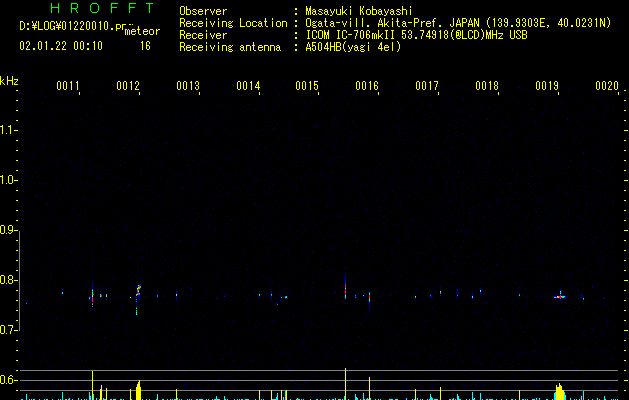Select the Ogata-vill. Akita-Pref. JAPAN location text
Viewport: 629px width, 400px height.
[x=458, y=23]
